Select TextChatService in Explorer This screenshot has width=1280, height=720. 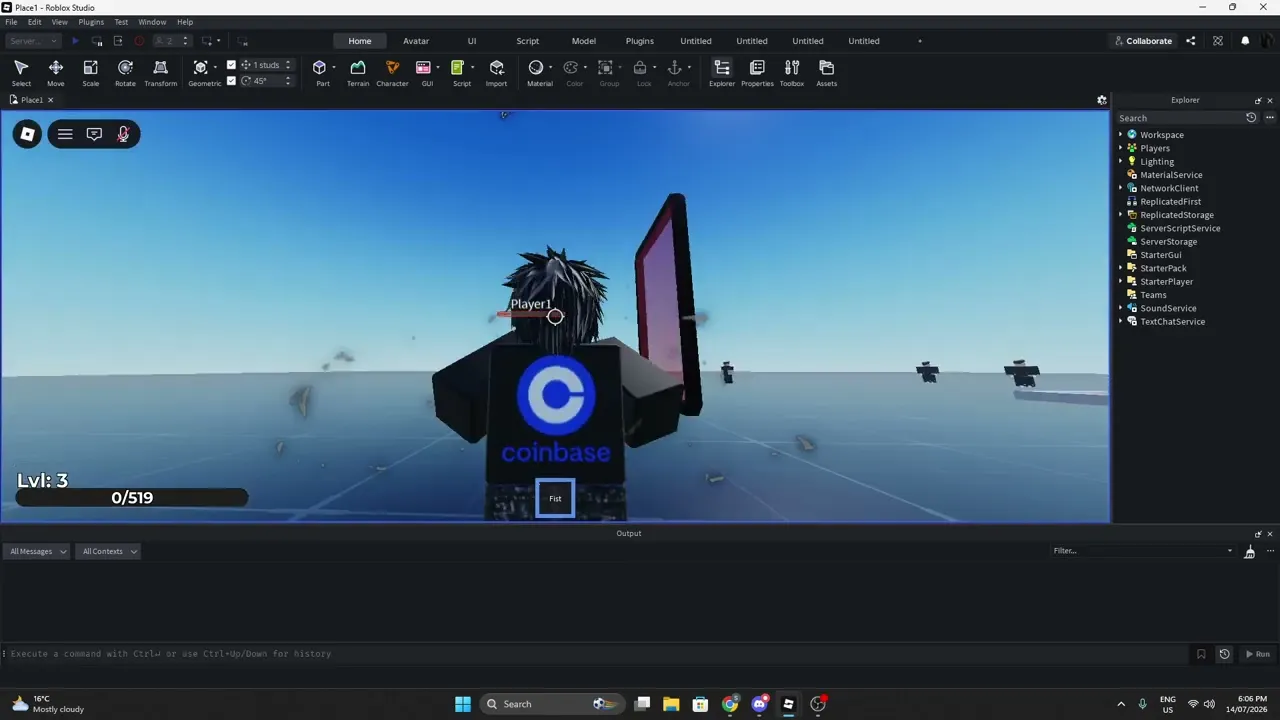click(1172, 322)
